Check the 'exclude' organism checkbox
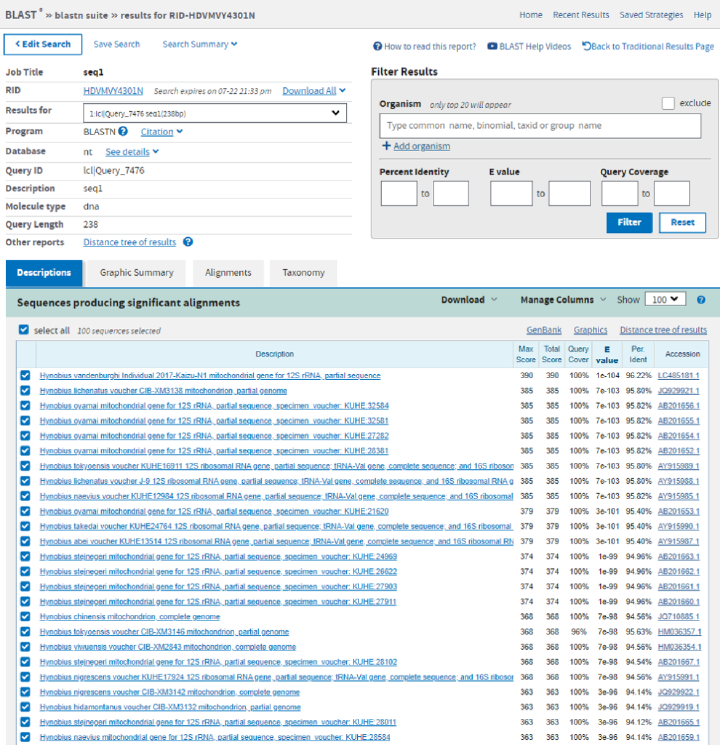 tap(668, 103)
